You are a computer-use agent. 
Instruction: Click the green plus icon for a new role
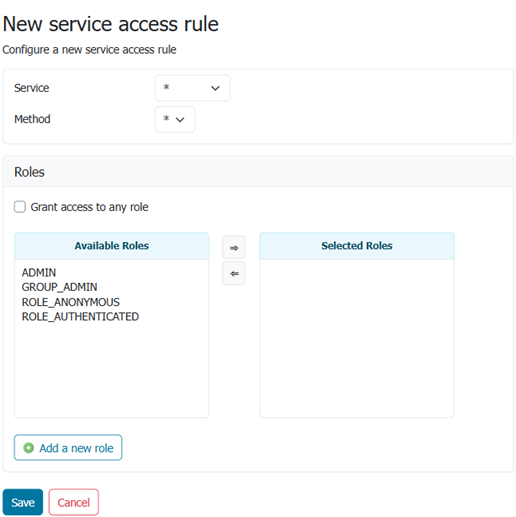29,448
